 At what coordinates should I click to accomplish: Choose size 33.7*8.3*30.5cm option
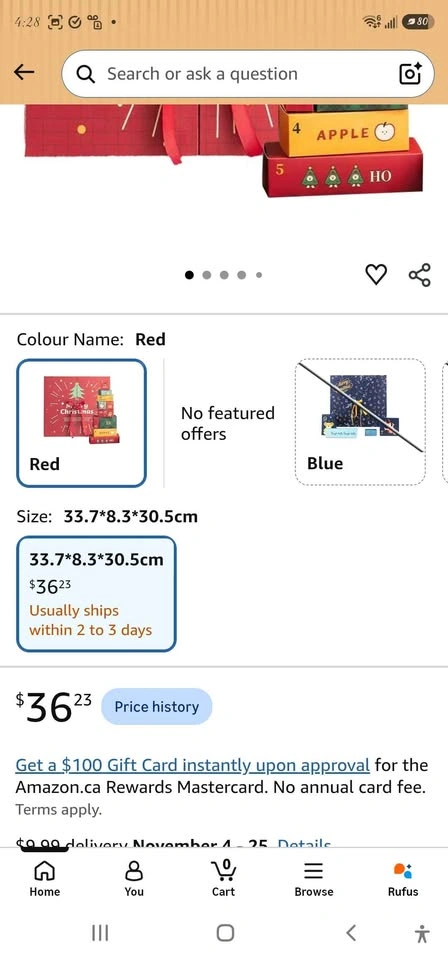click(x=96, y=594)
